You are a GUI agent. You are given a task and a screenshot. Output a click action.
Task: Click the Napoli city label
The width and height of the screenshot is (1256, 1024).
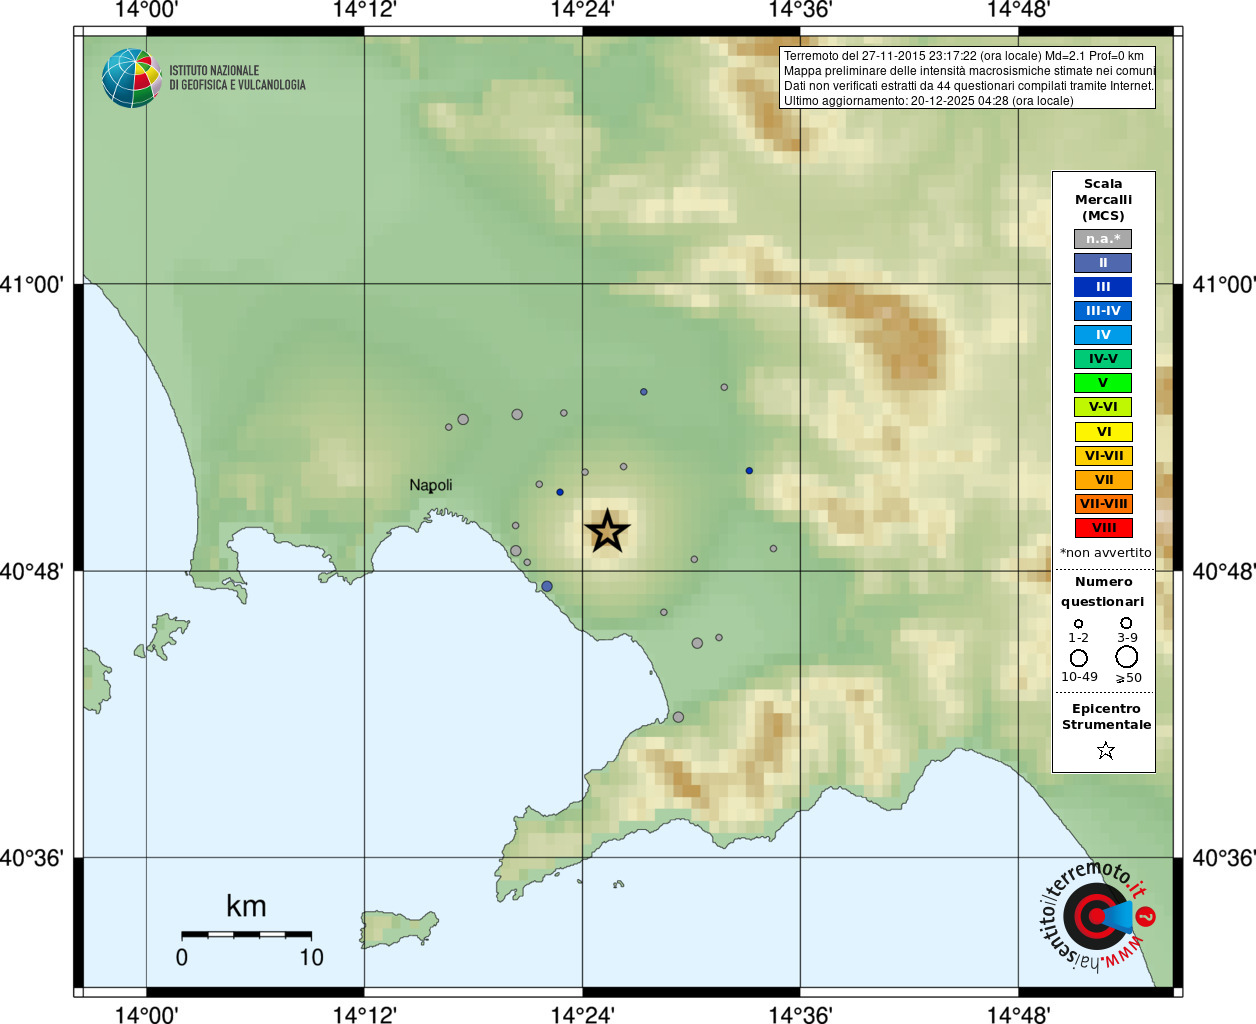[431, 485]
